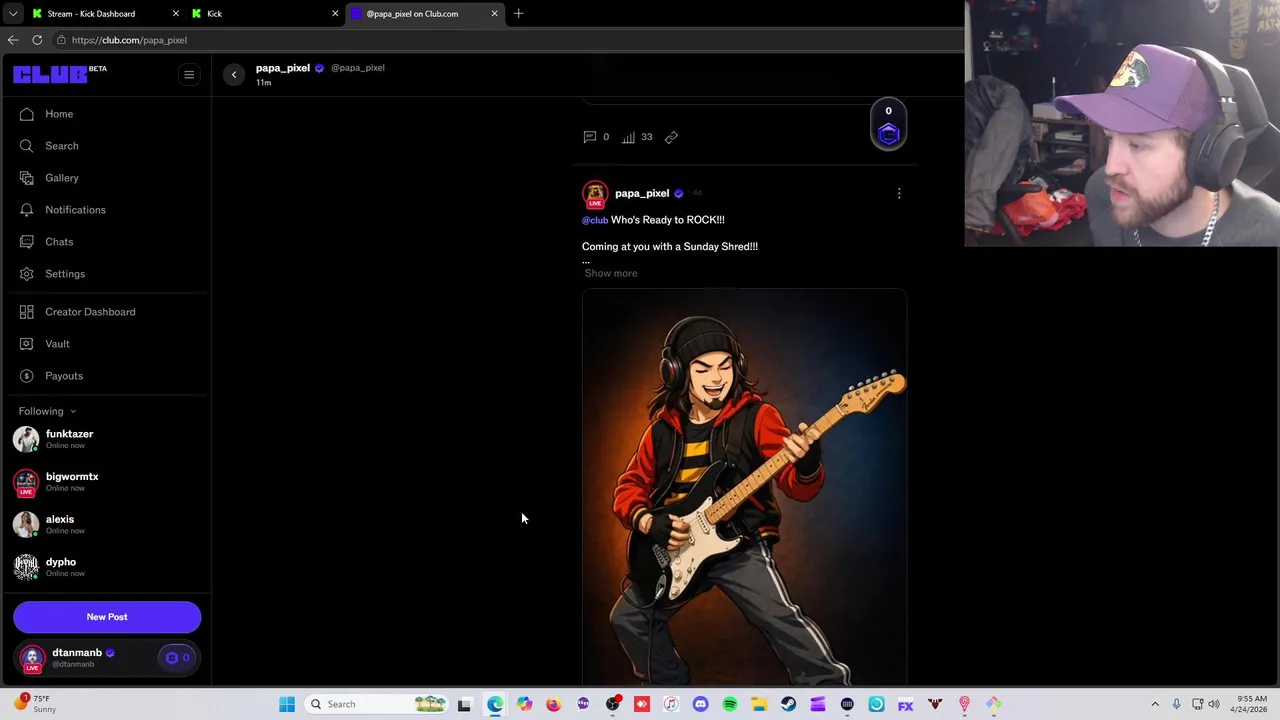Viewport: 1280px width, 720px height.
Task: Expand post text with Show more
Action: (611, 273)
